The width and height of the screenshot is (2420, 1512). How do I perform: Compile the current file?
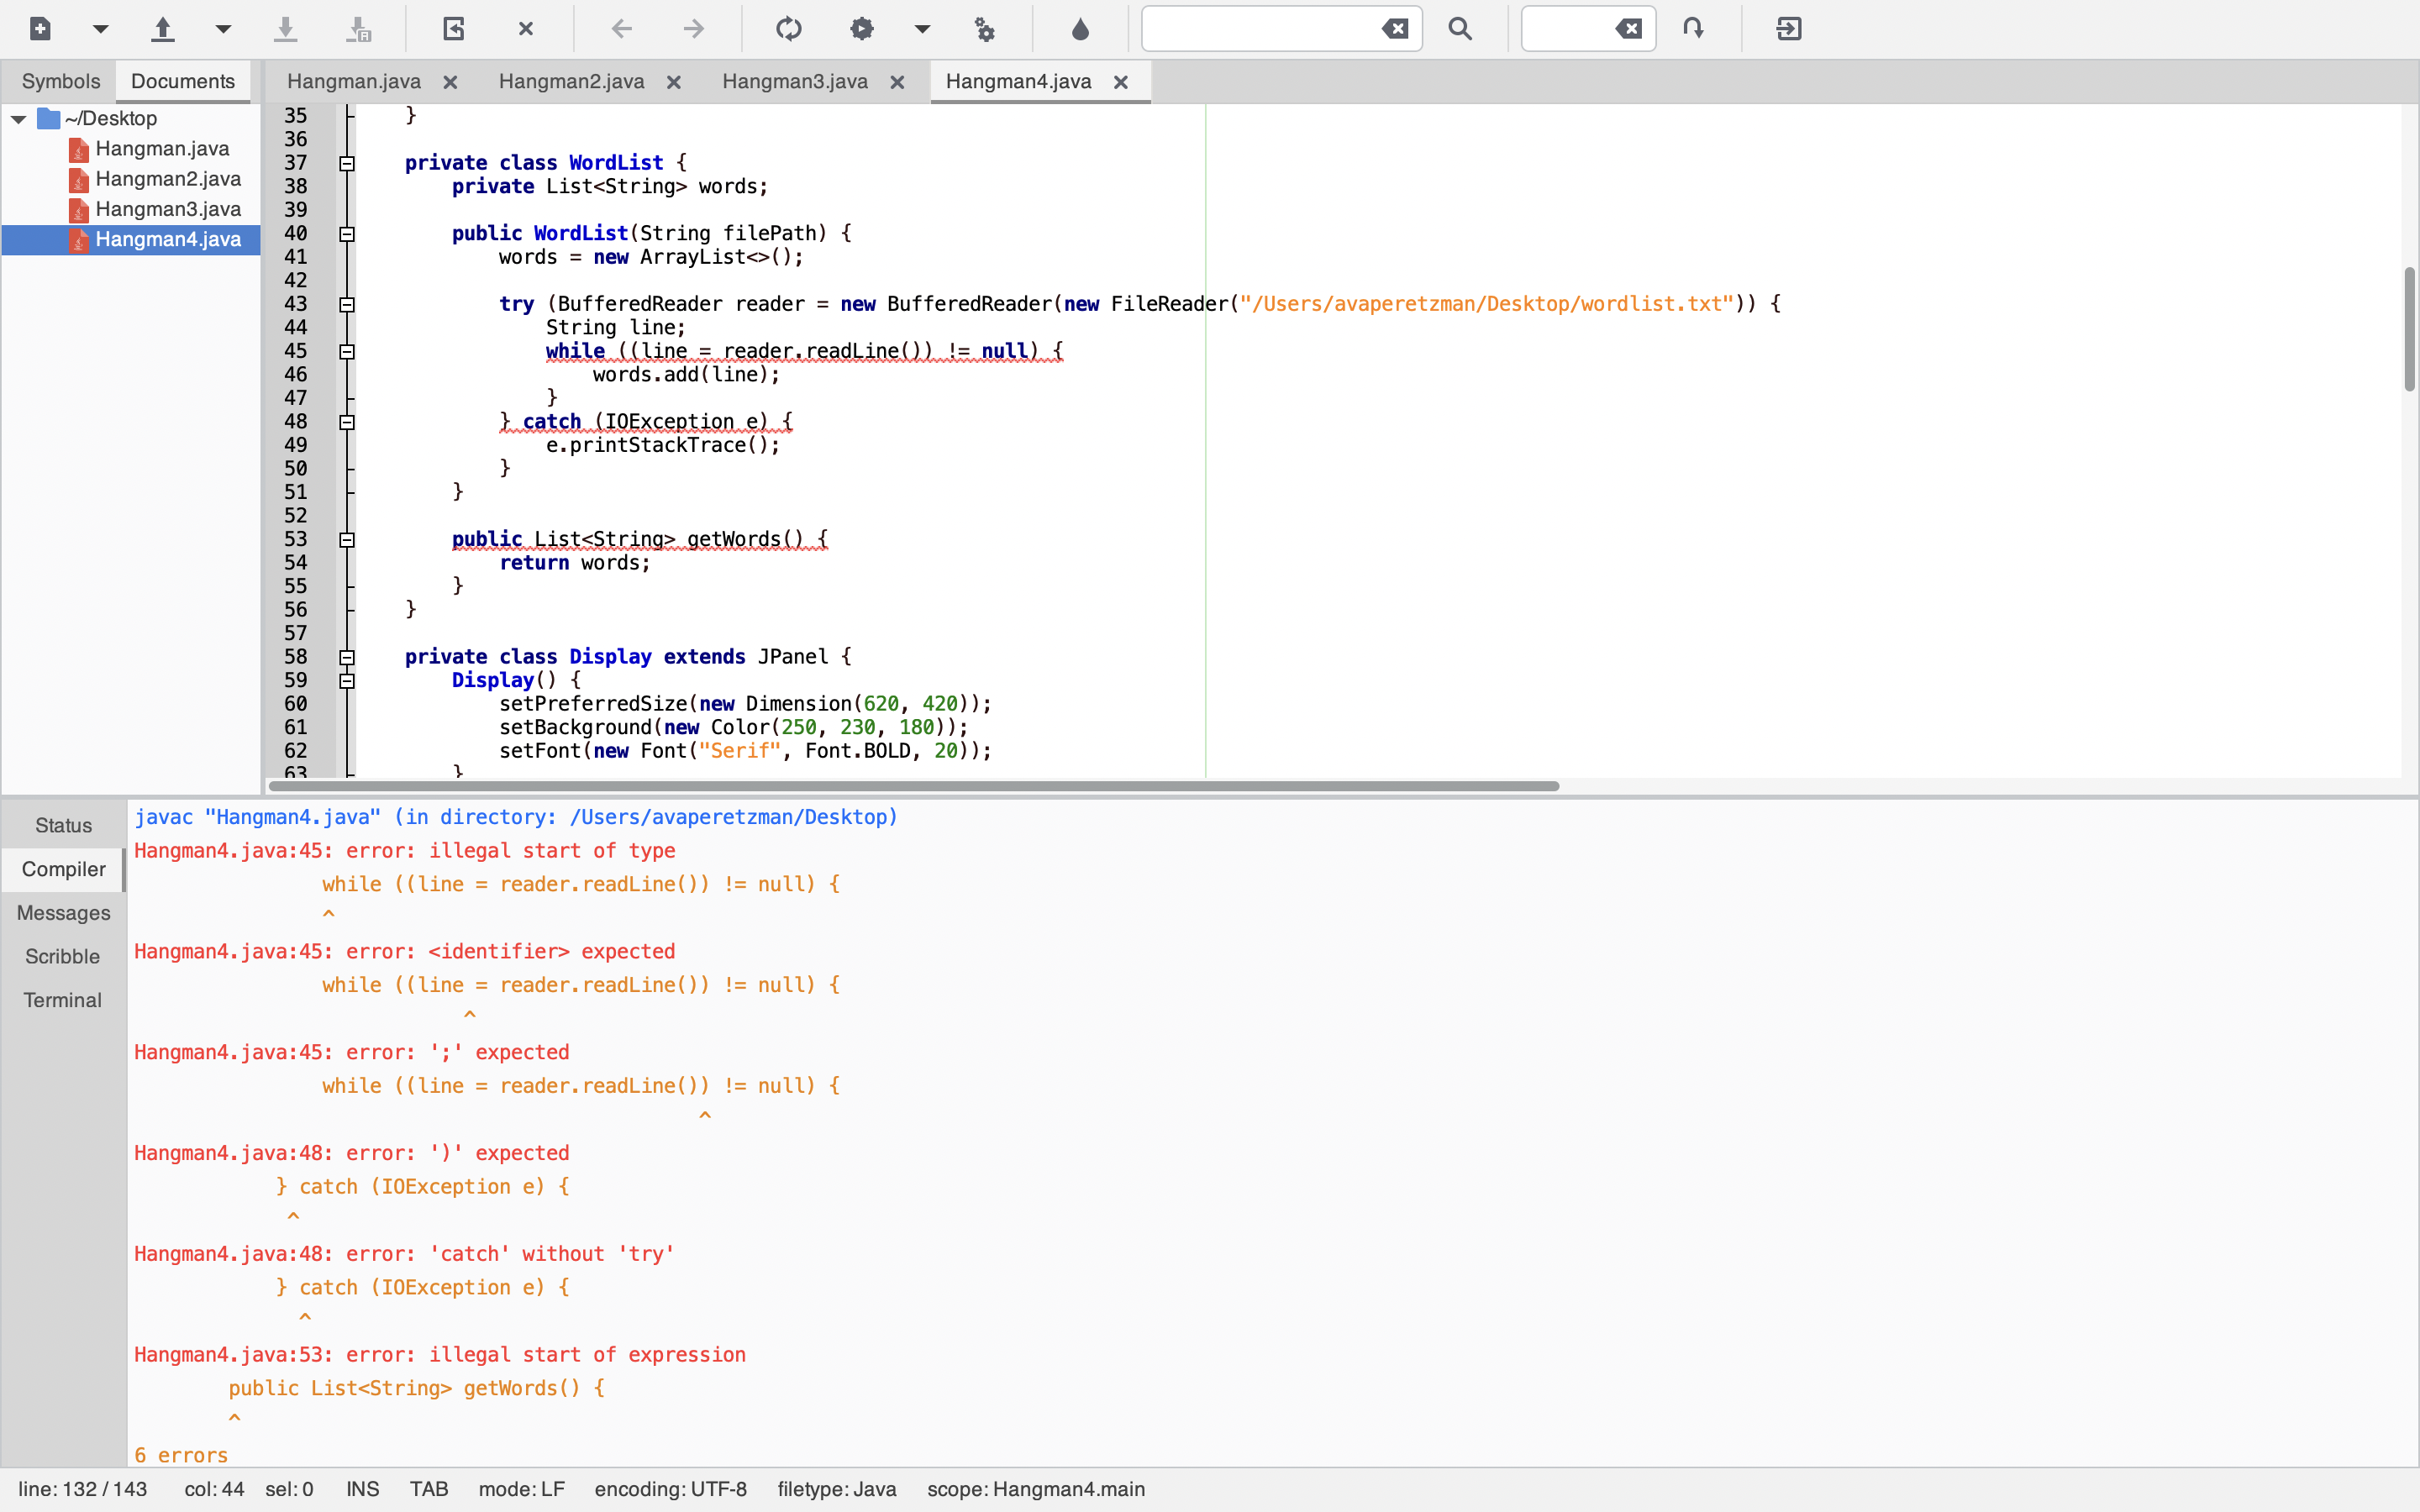click(x=789, y=29)
